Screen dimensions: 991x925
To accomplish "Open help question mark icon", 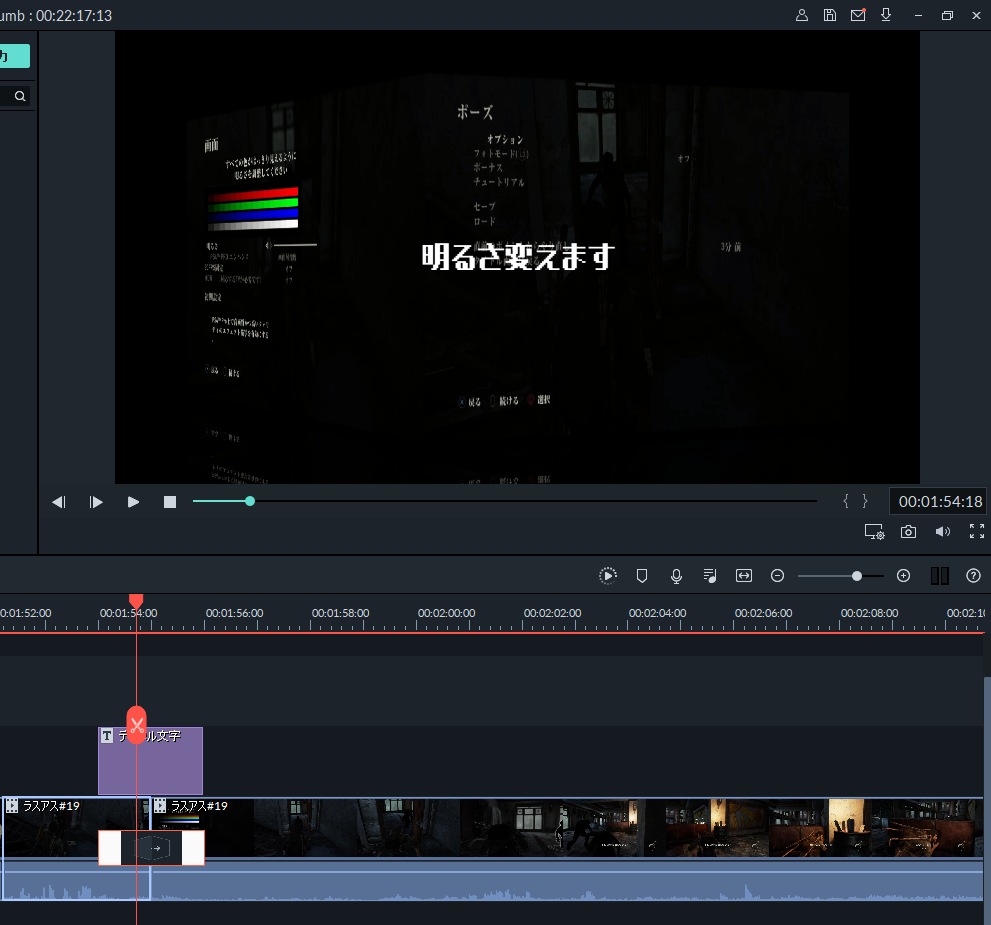I will point(973,576).
